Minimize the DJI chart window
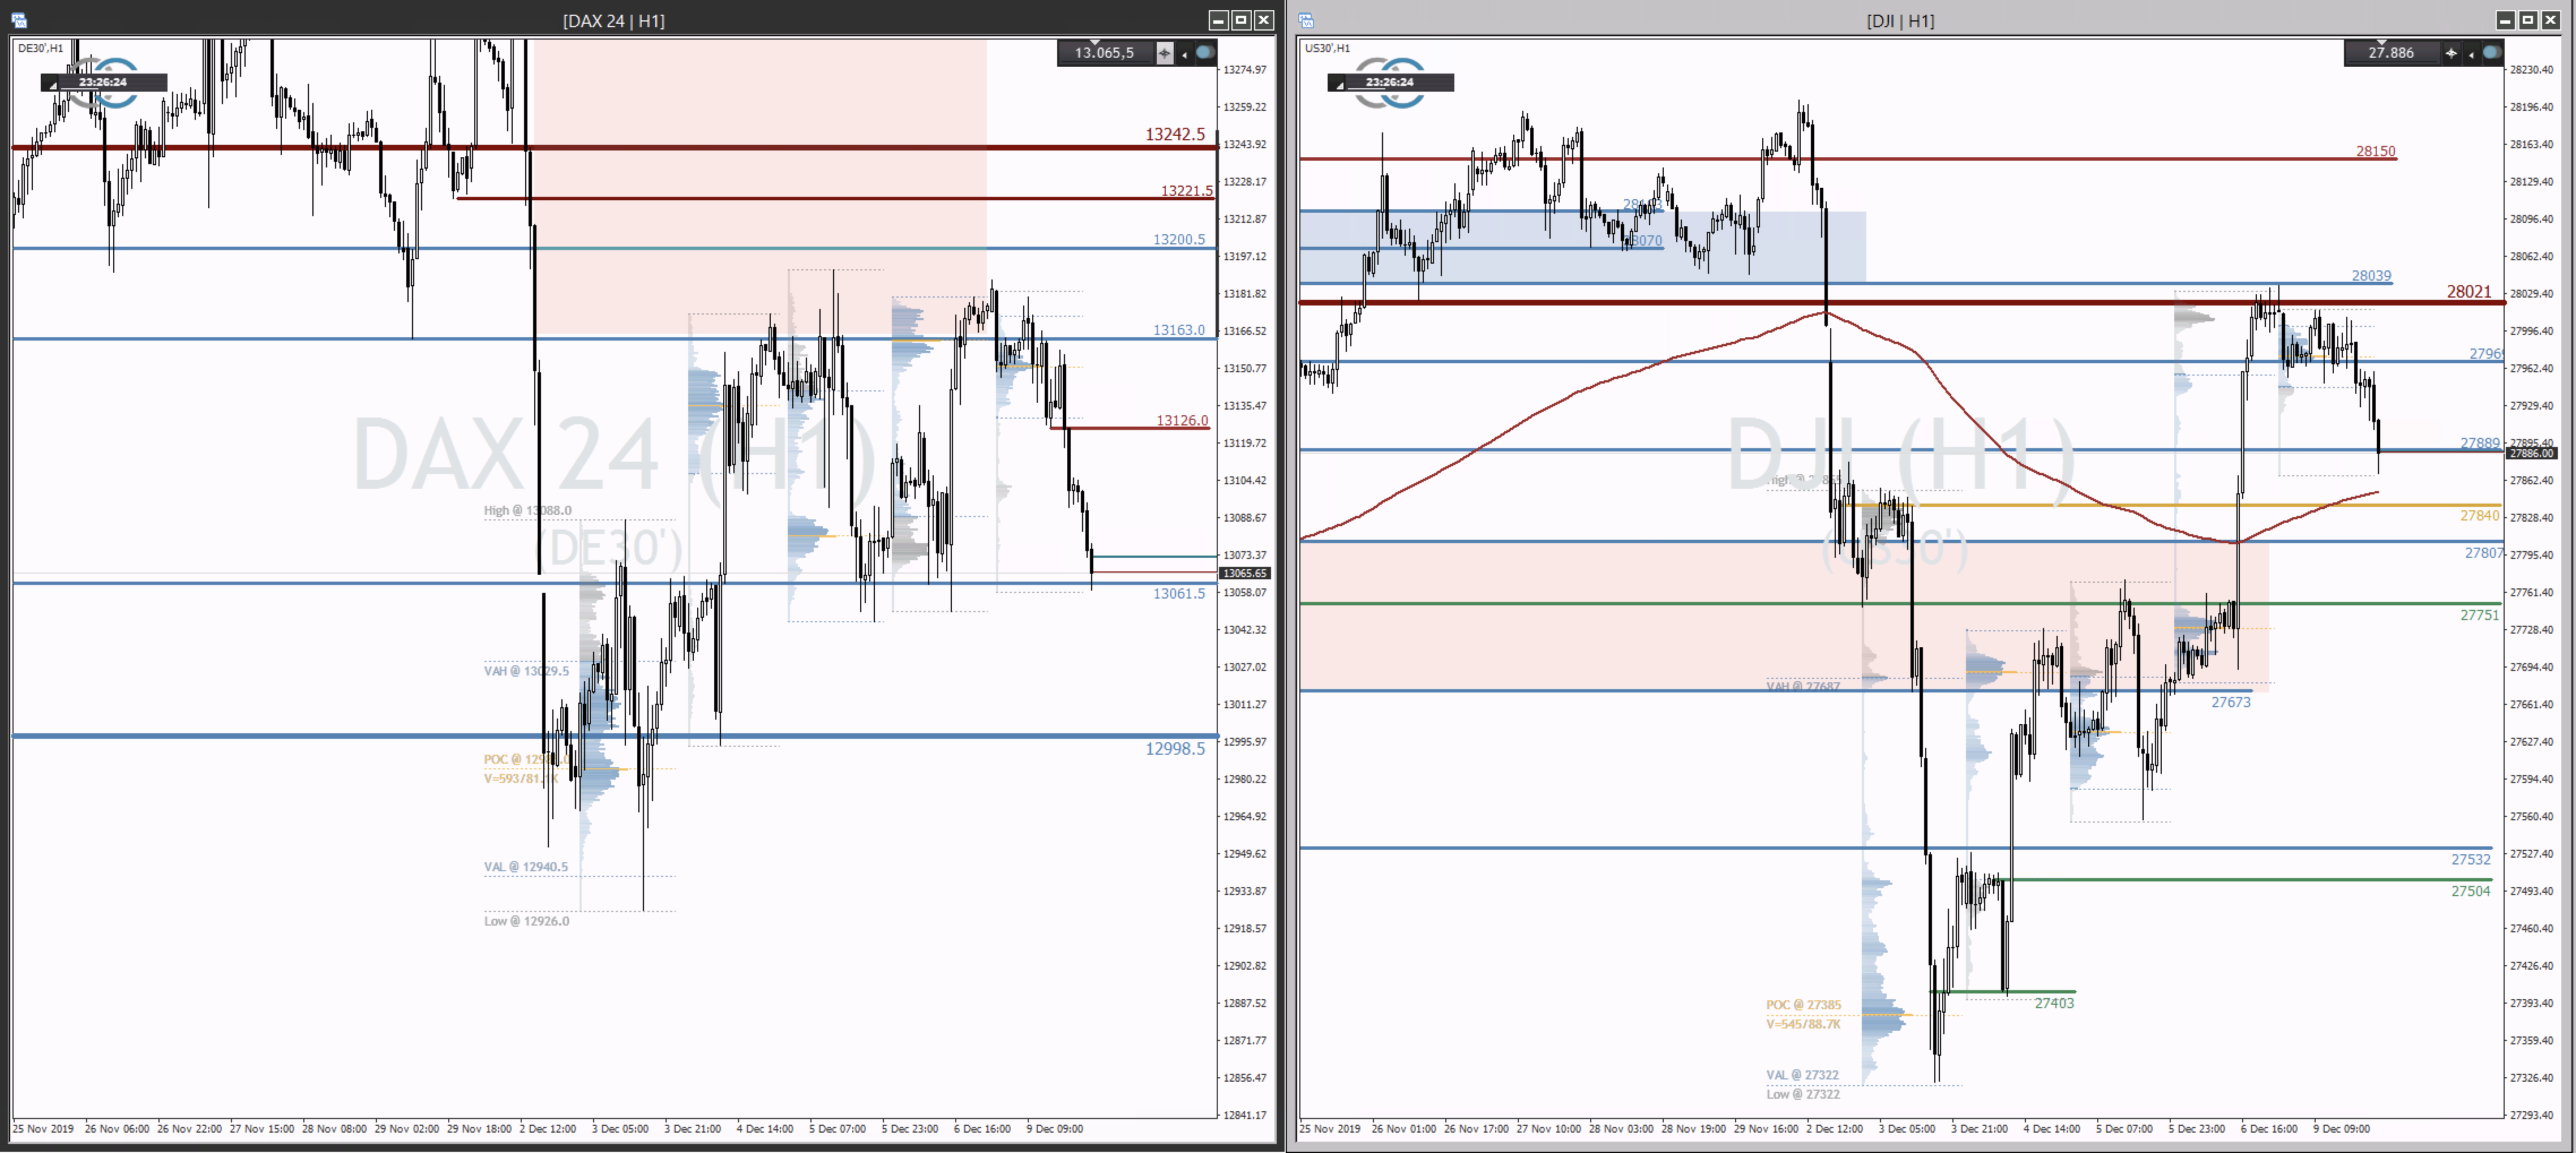 click(x=2505, y=20)
